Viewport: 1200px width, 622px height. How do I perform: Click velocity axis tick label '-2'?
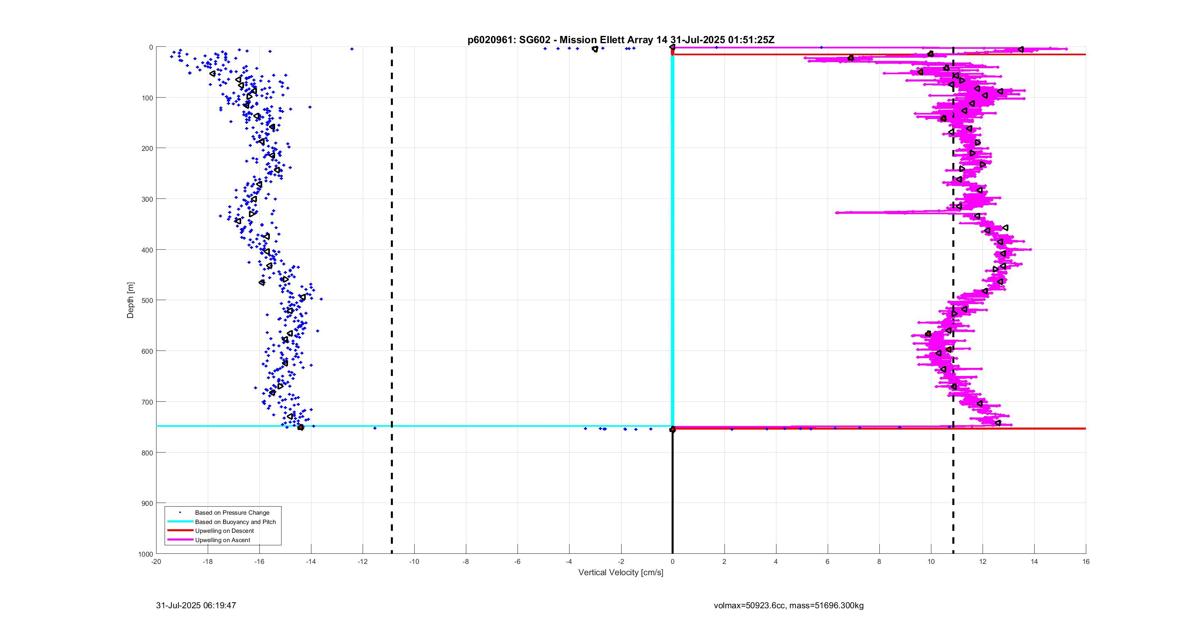[621, 561]
